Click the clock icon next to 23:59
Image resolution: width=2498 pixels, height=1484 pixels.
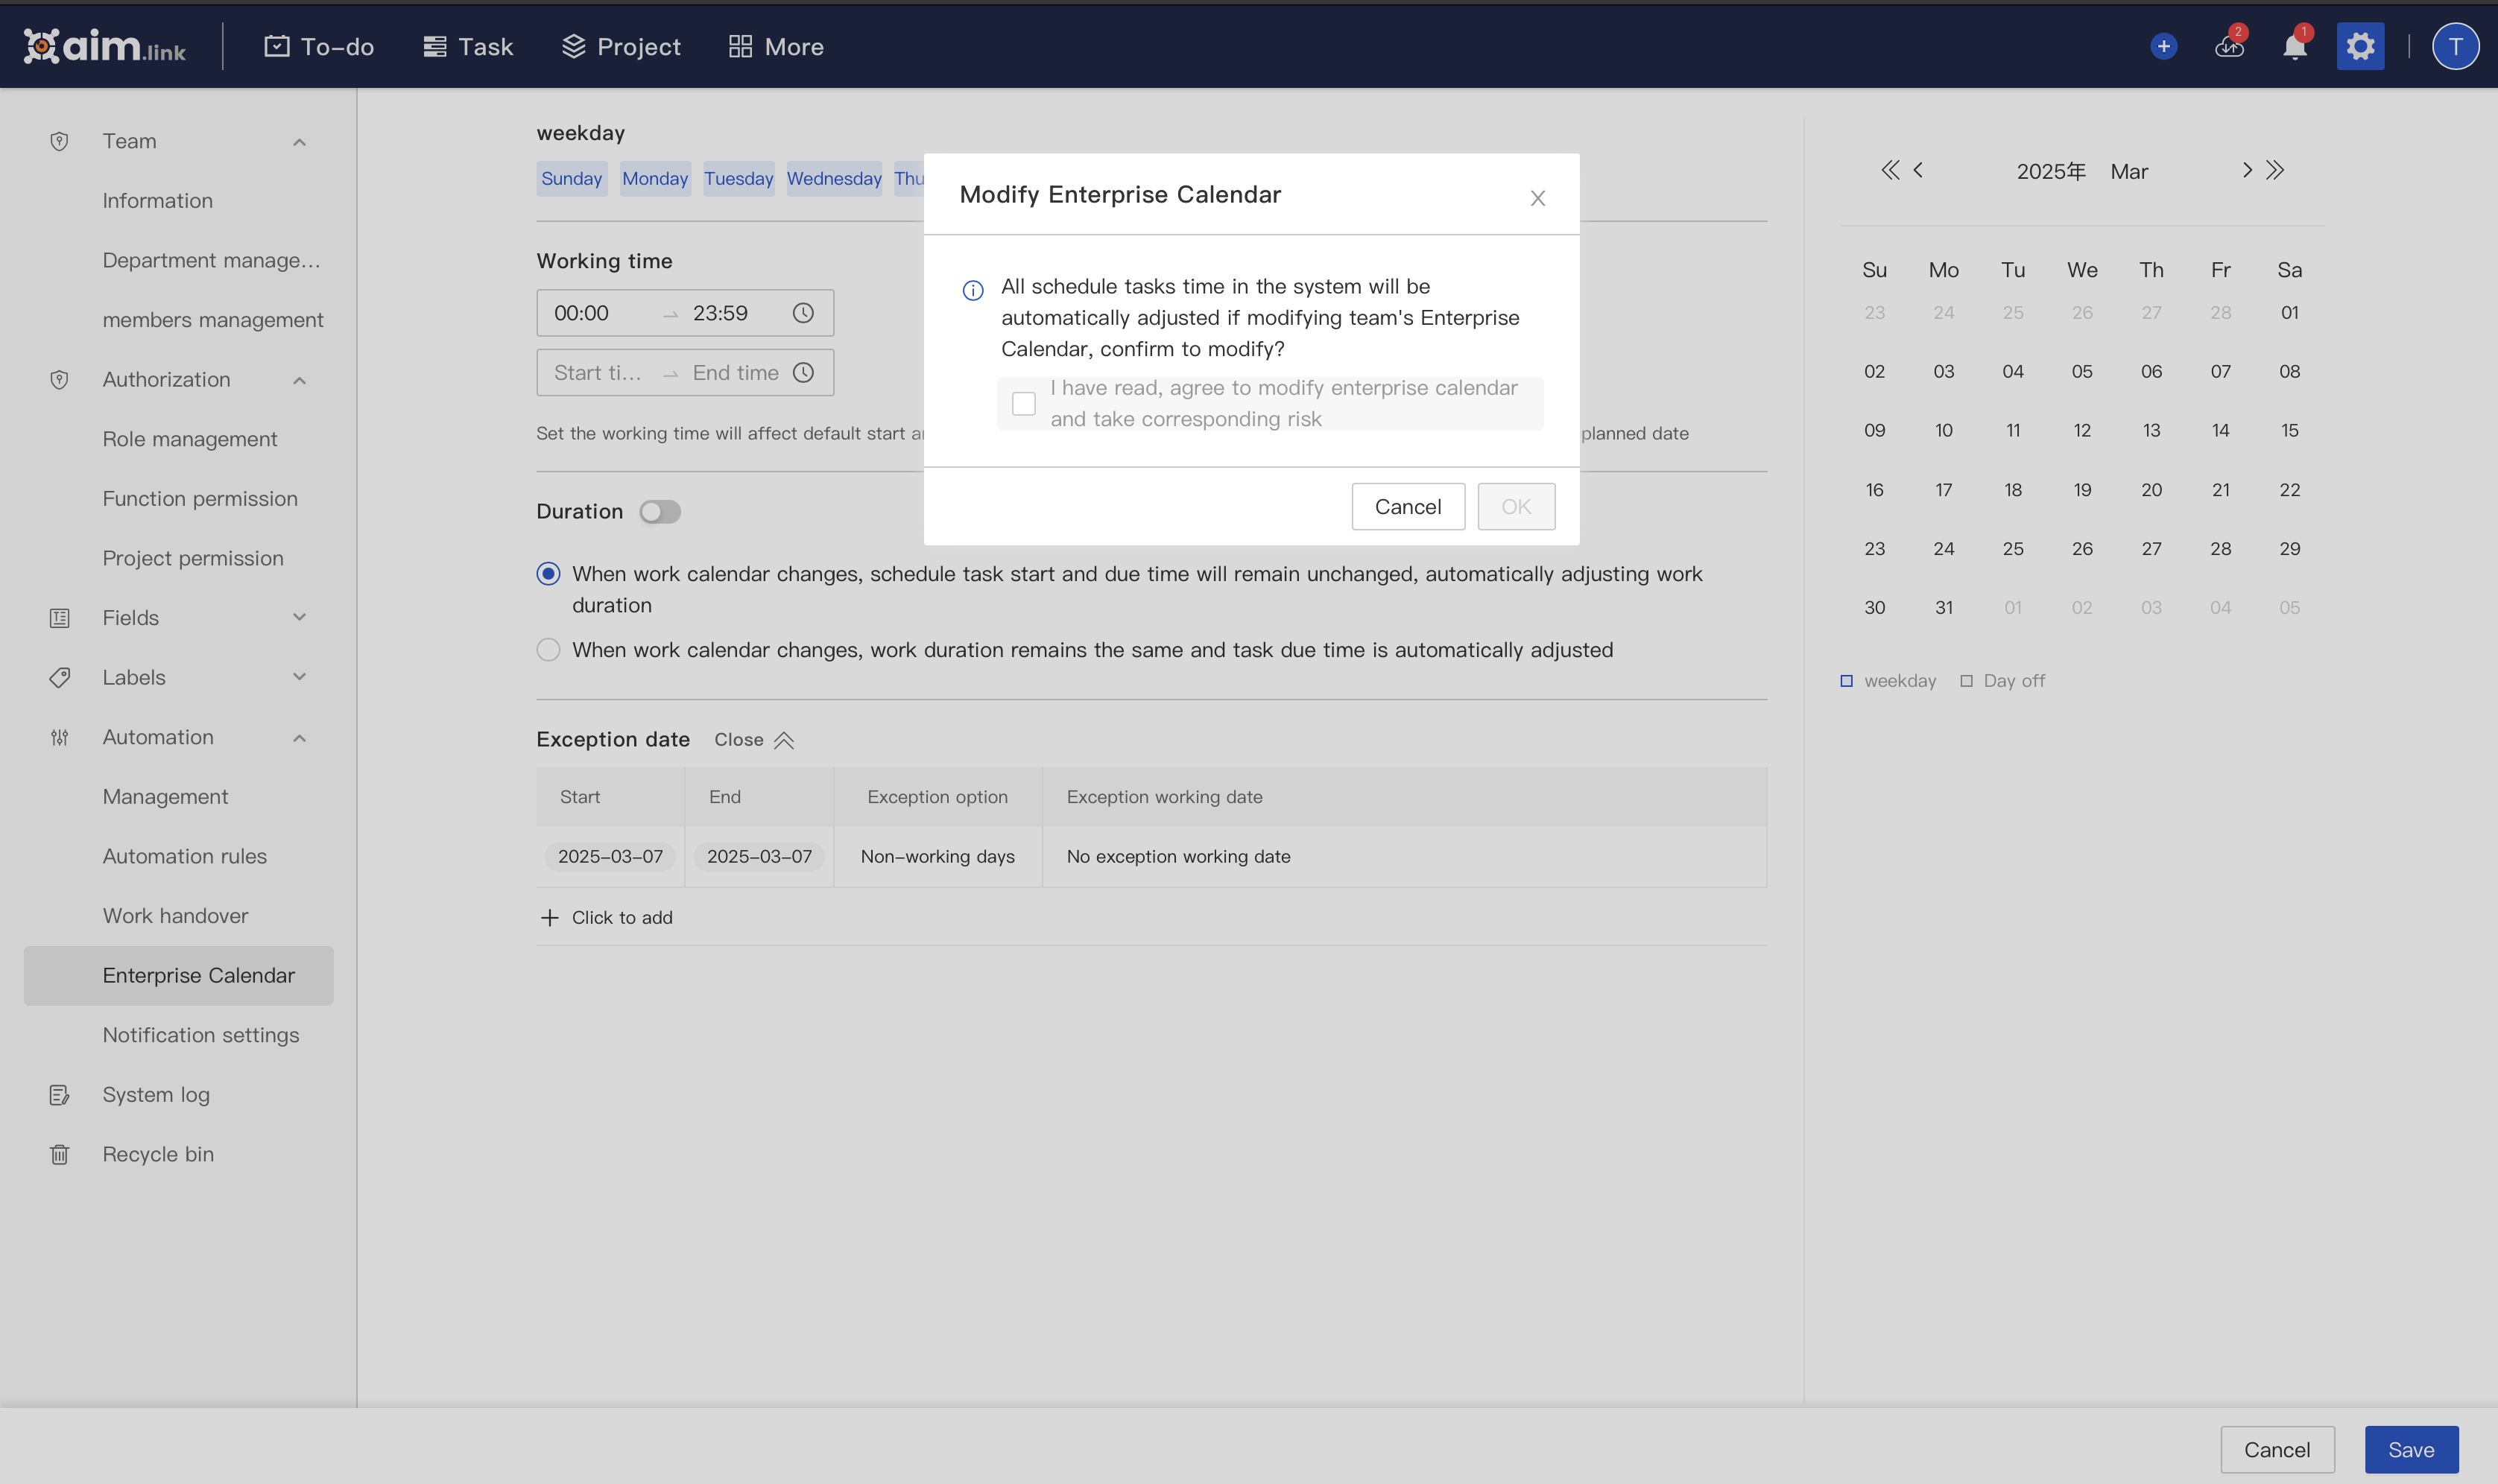pos(804,312)
